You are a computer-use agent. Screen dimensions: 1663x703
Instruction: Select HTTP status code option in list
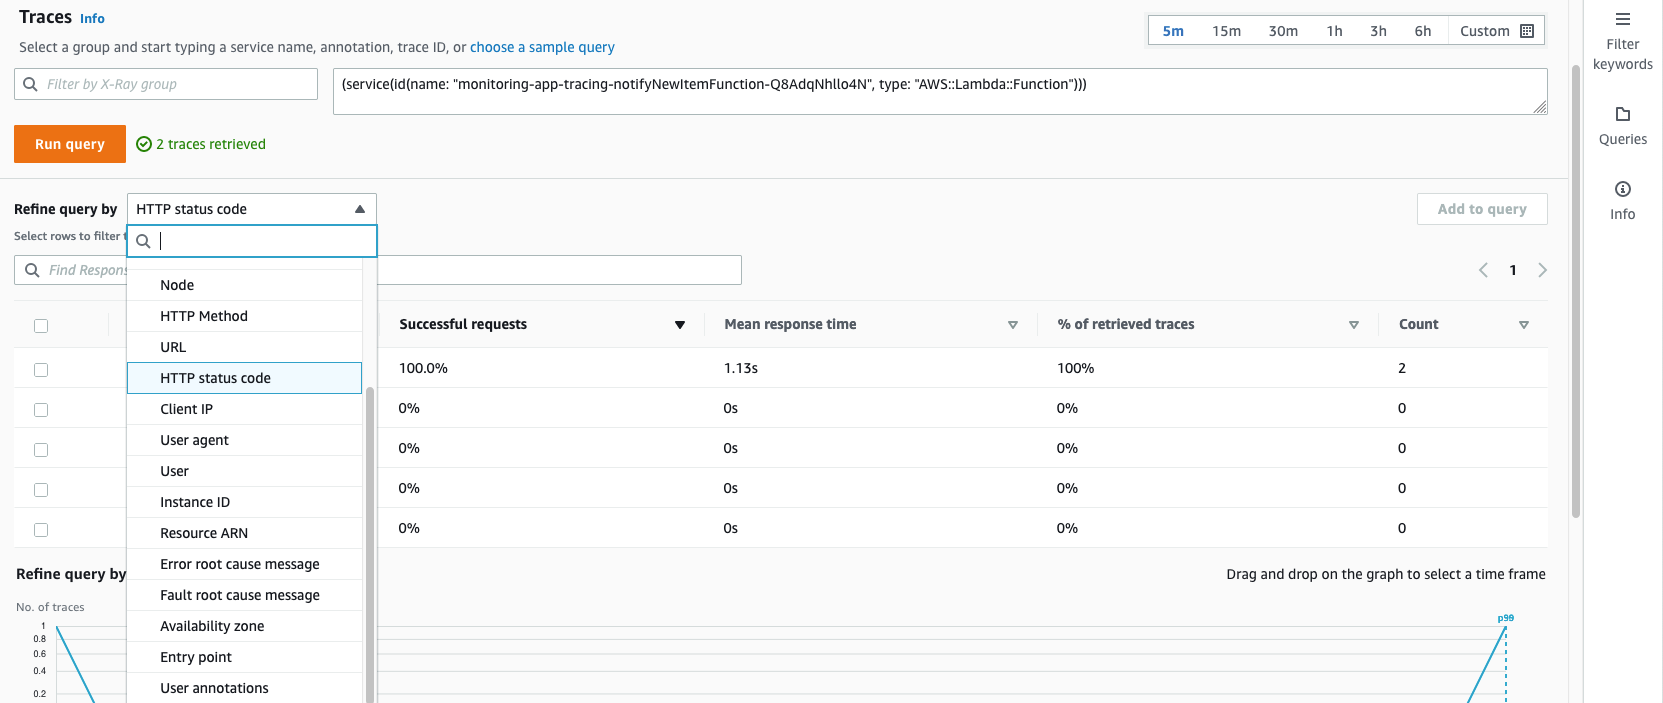pos(244,378)
